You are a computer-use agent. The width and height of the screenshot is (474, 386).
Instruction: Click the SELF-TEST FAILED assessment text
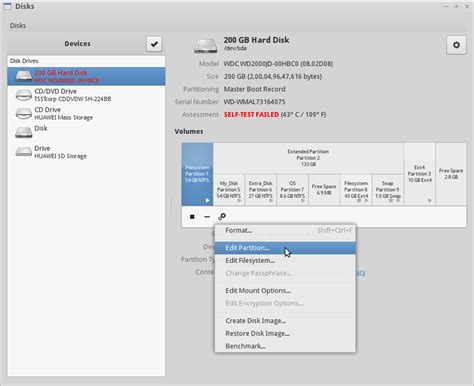[x=251, y=115]
